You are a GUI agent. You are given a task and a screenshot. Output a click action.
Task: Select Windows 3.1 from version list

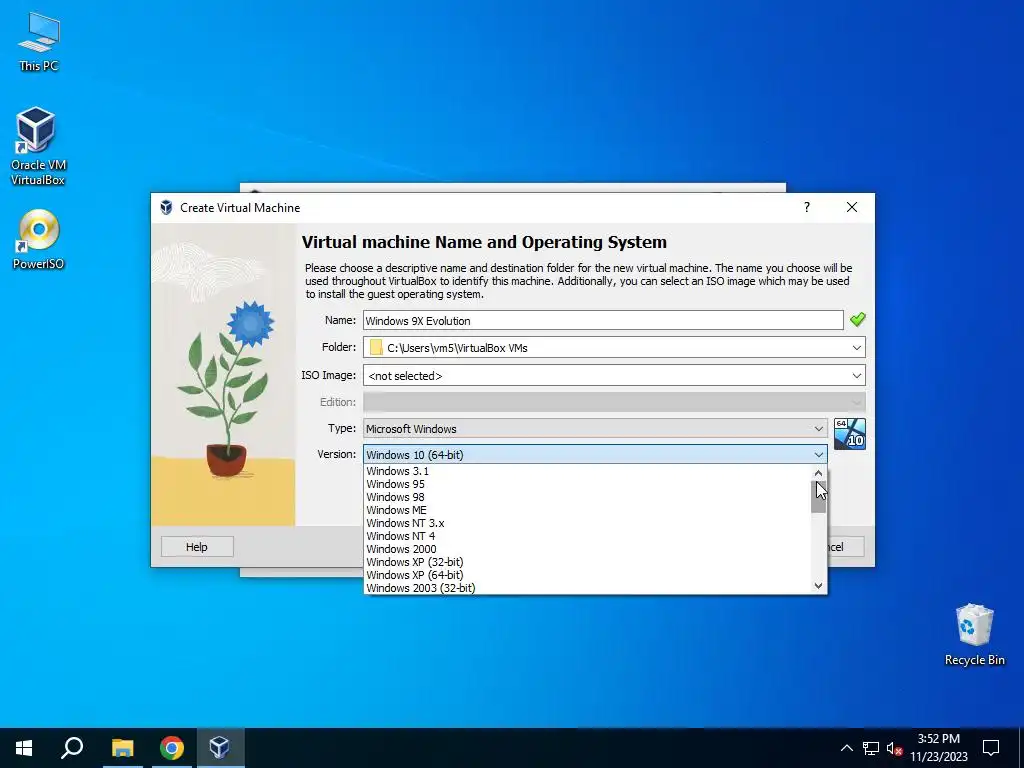588,471
